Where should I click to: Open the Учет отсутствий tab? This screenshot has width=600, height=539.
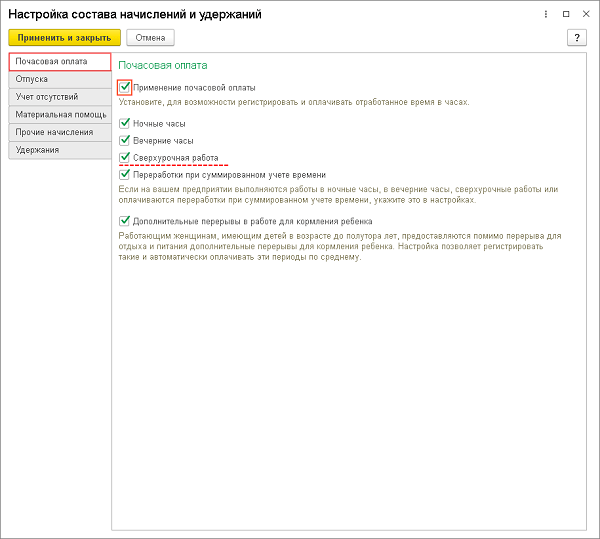click(59, 97)
